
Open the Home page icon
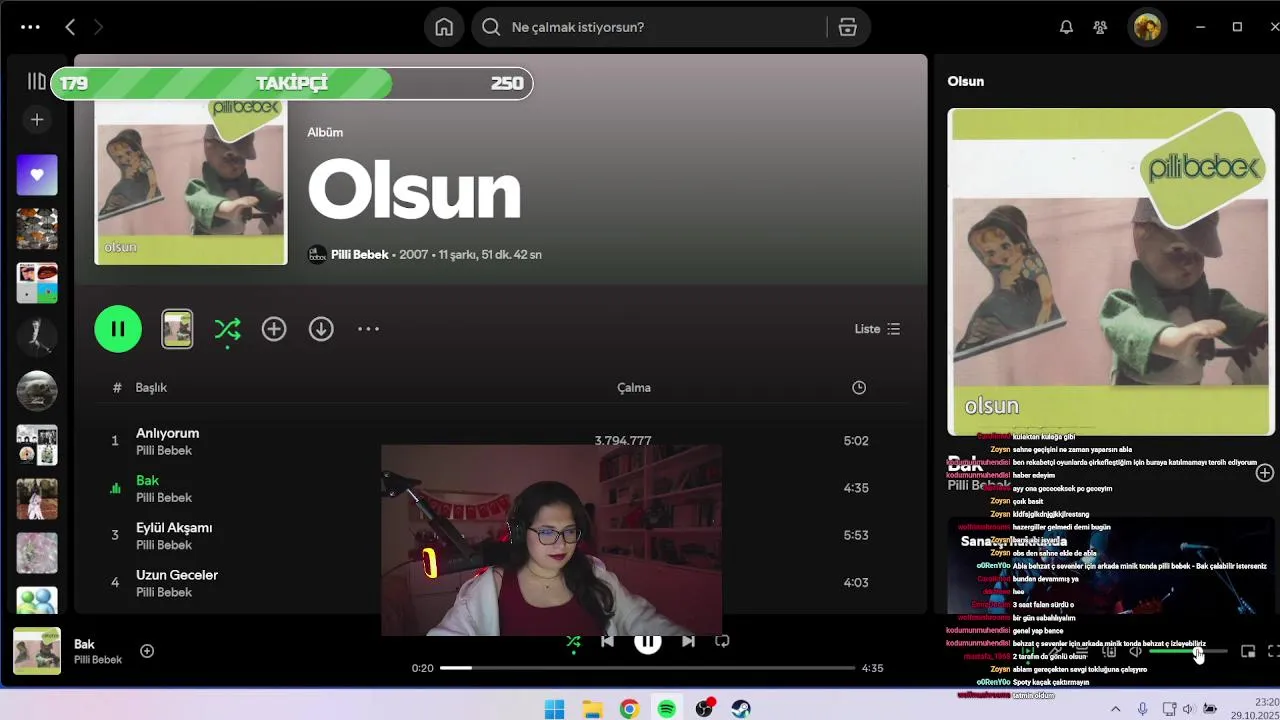click(444, 27)
